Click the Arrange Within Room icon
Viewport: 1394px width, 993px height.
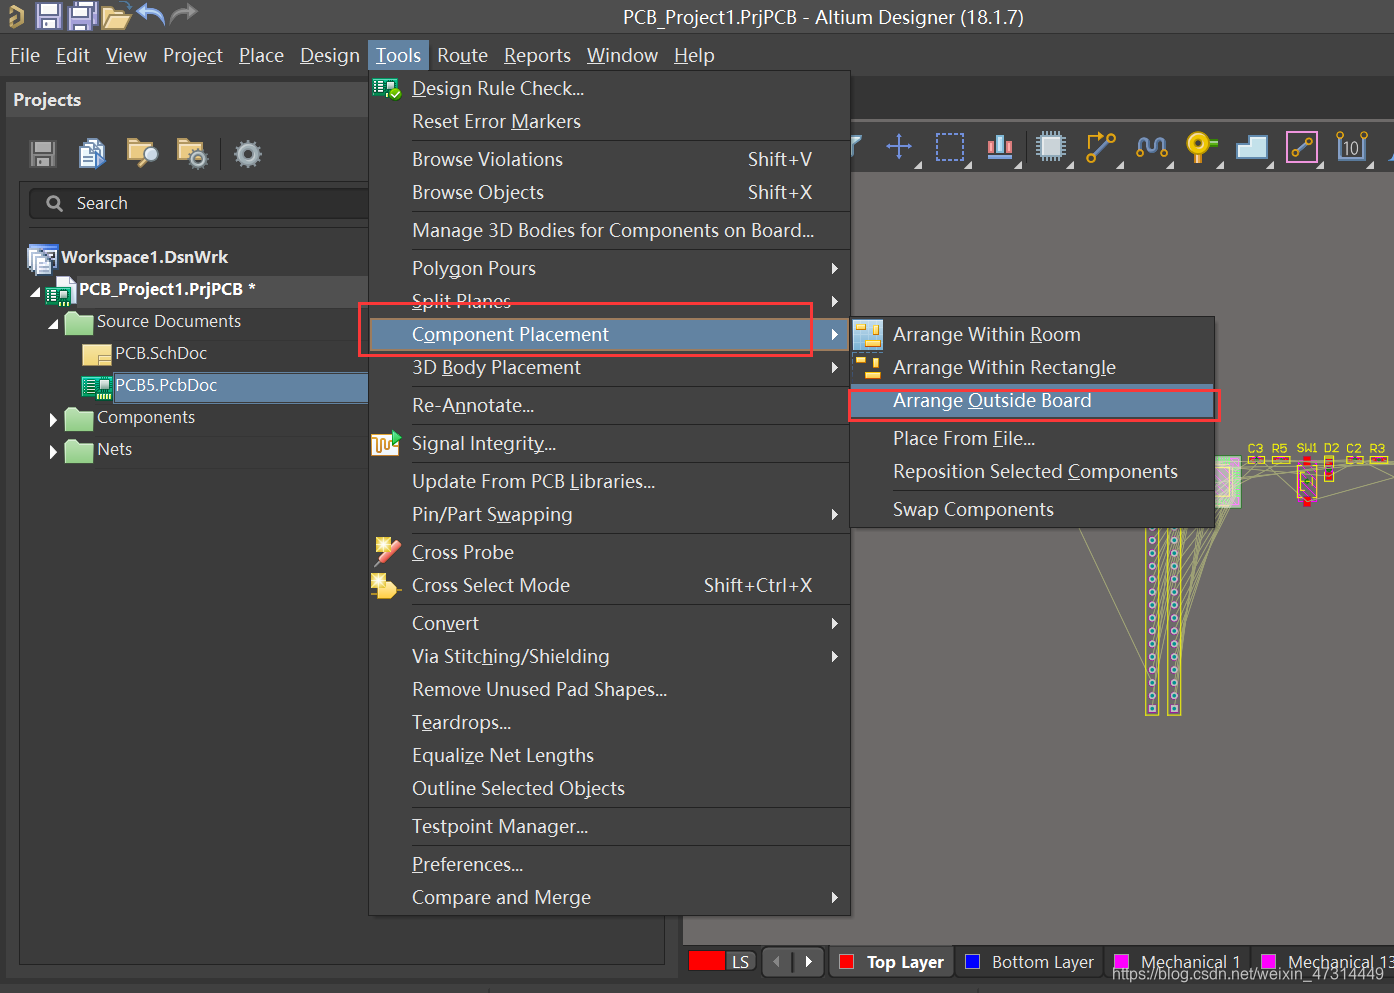[867, 334]
